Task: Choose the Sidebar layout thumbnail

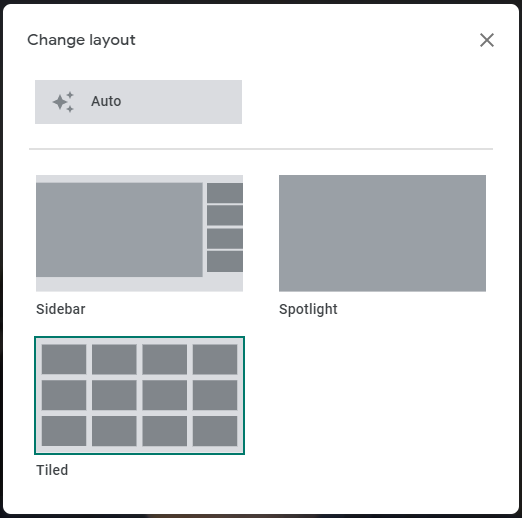Action: (139, 233)
